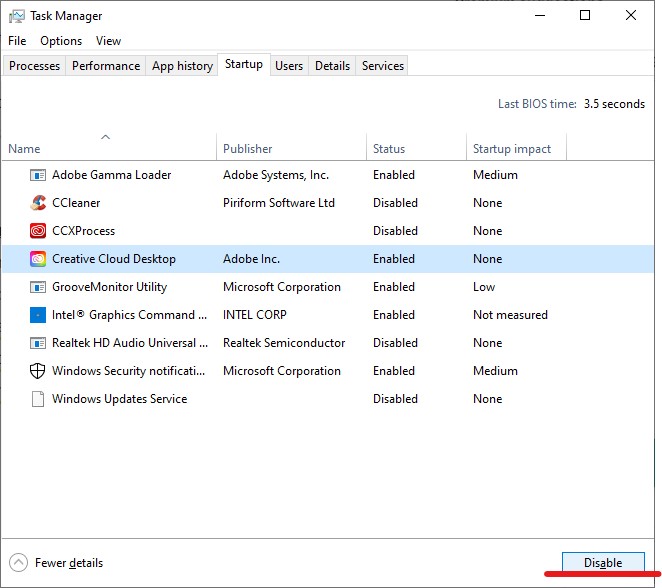This screenshot has width=662, height=588.
Task: Select the Creative Cloud Desktop entry
Action: 328,259
